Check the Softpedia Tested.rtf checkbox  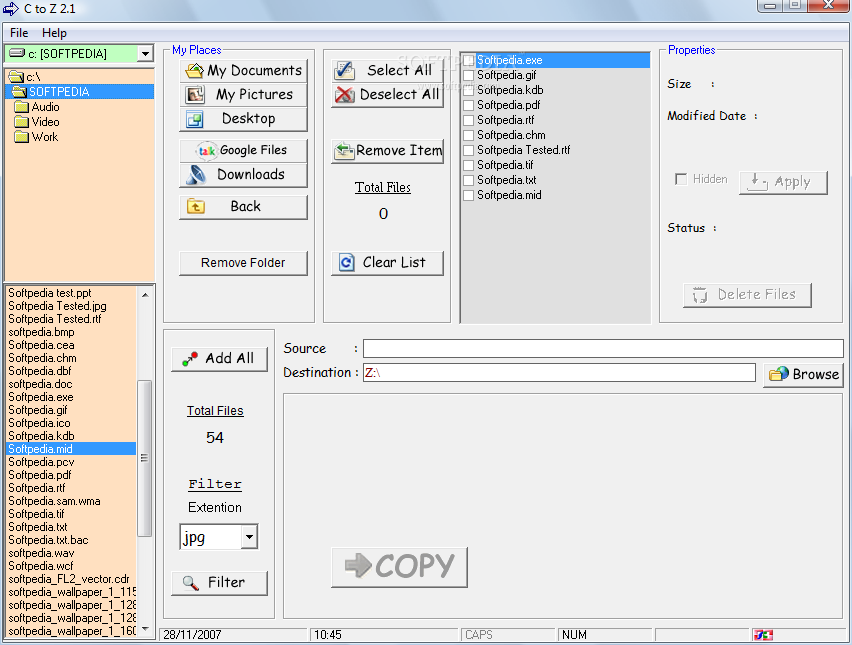pyautogui.click(x=468, y=150)
